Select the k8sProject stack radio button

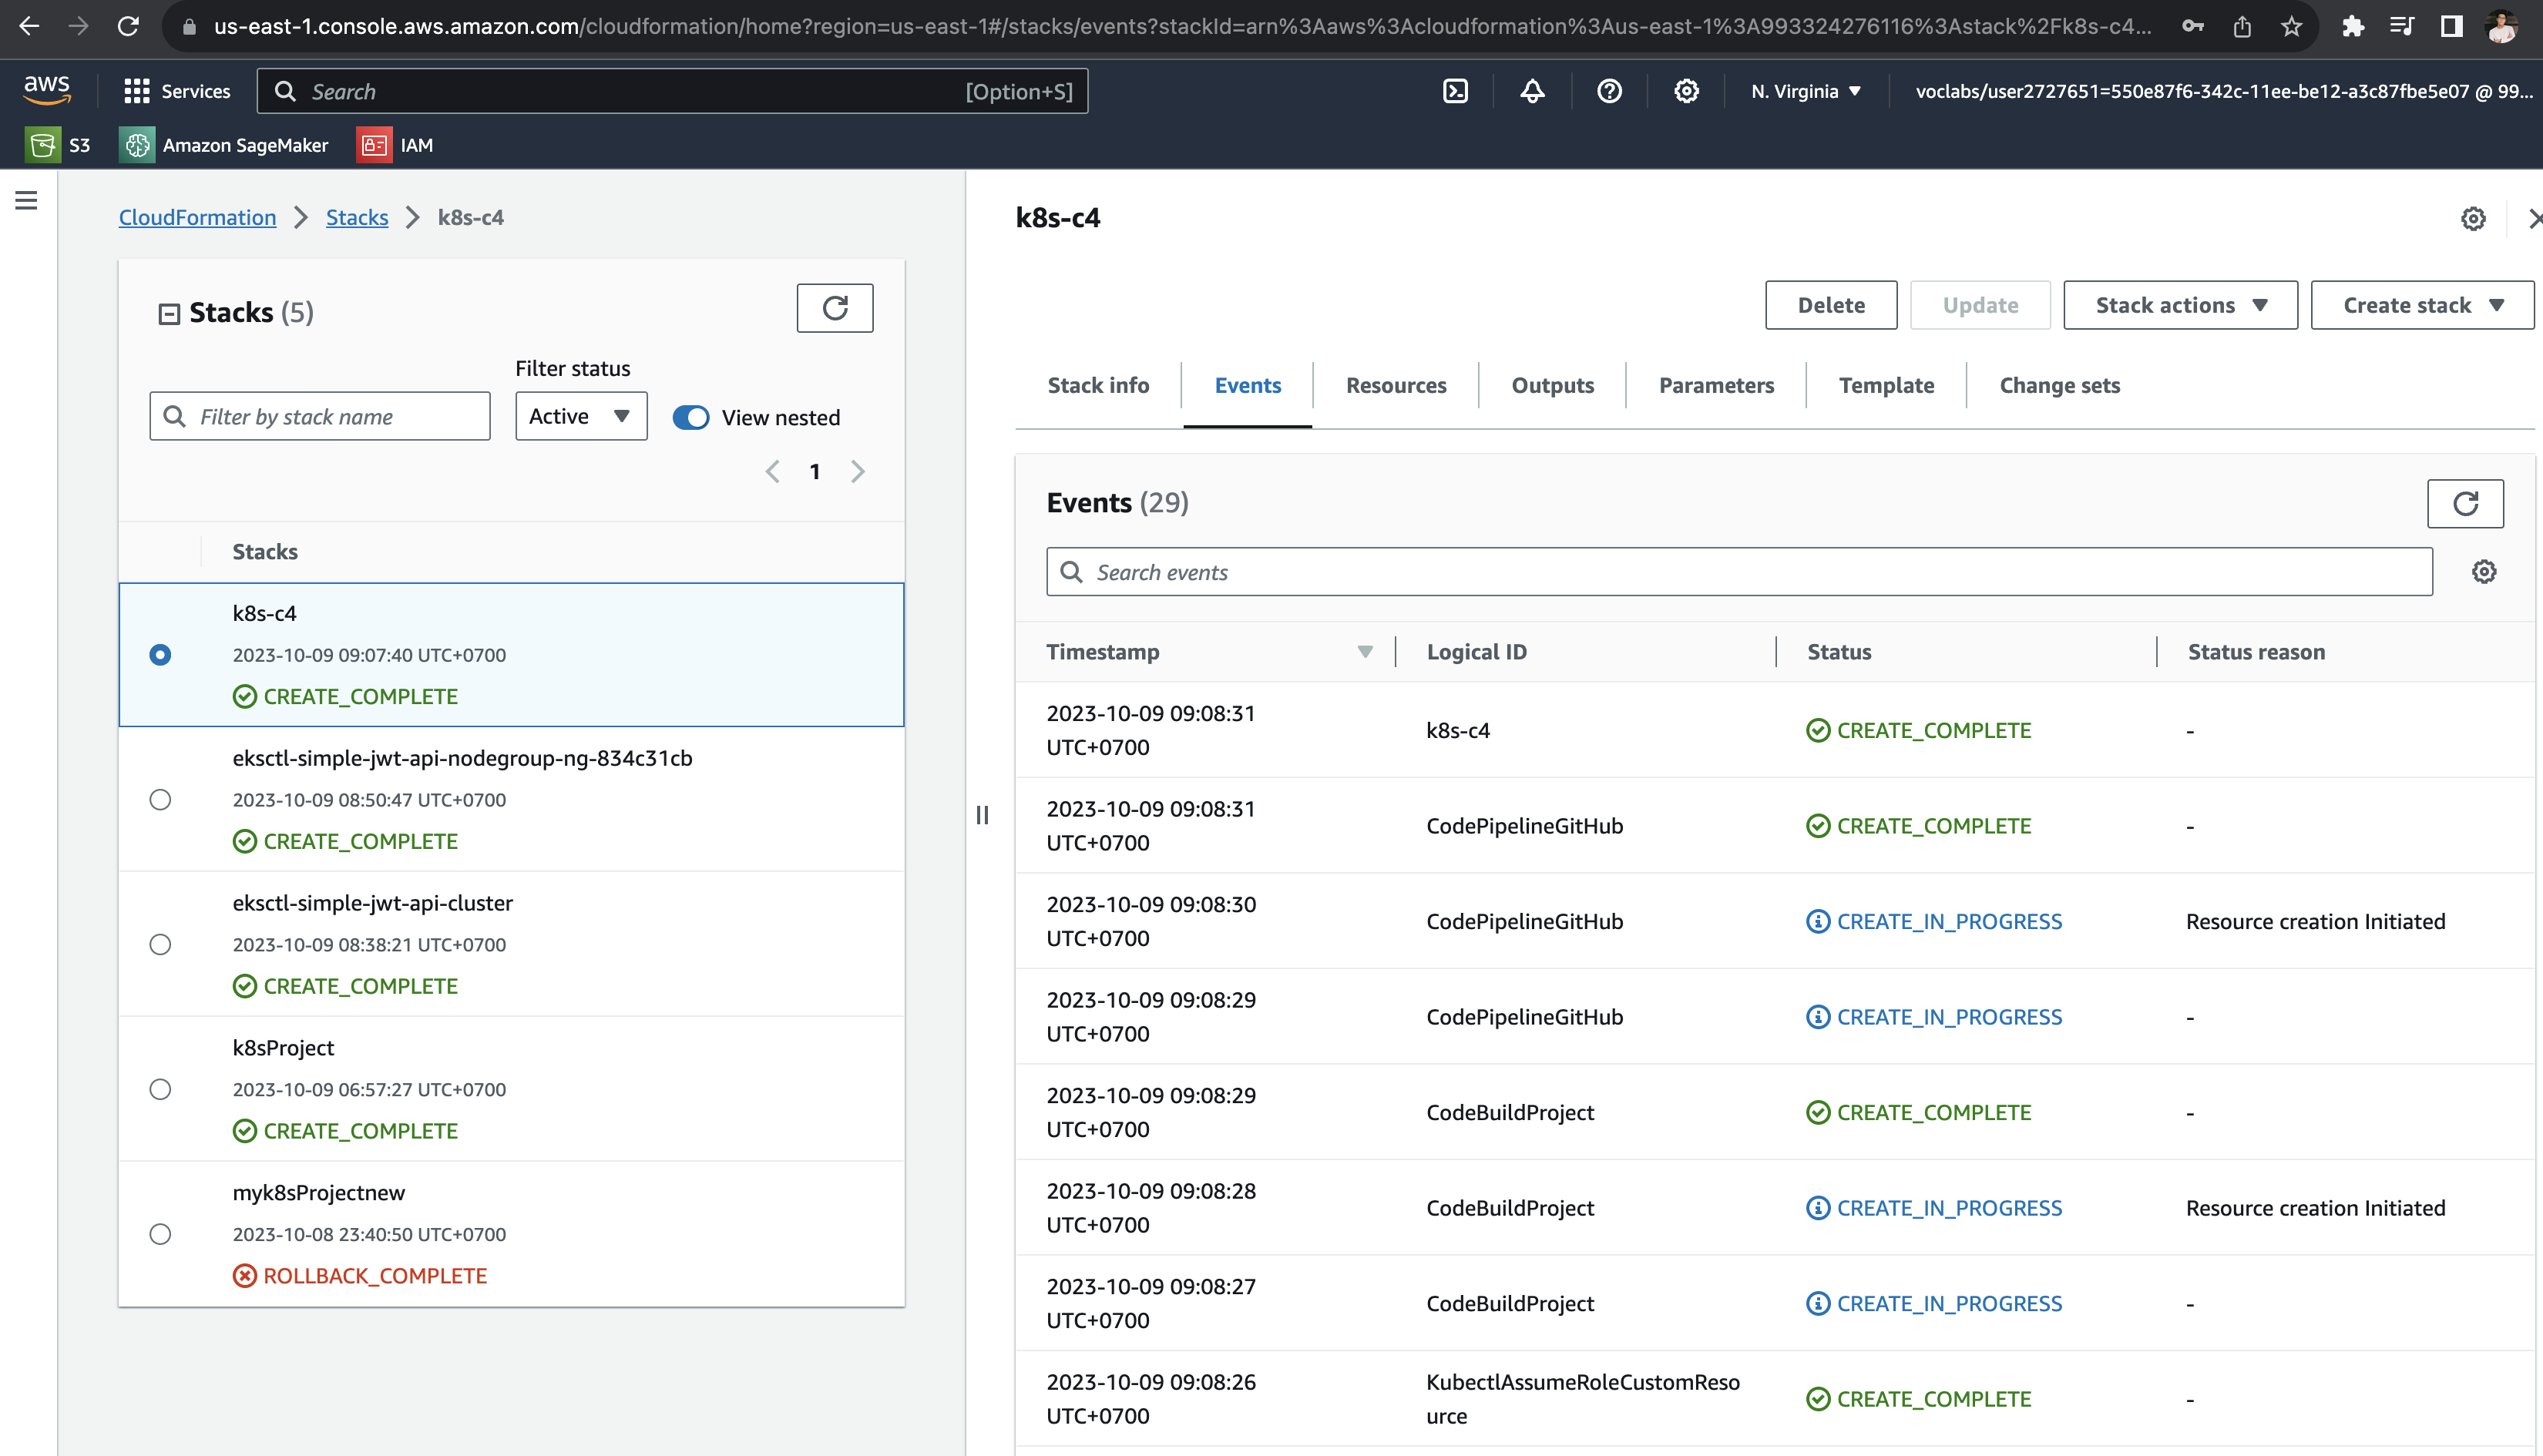point(160,1089)
